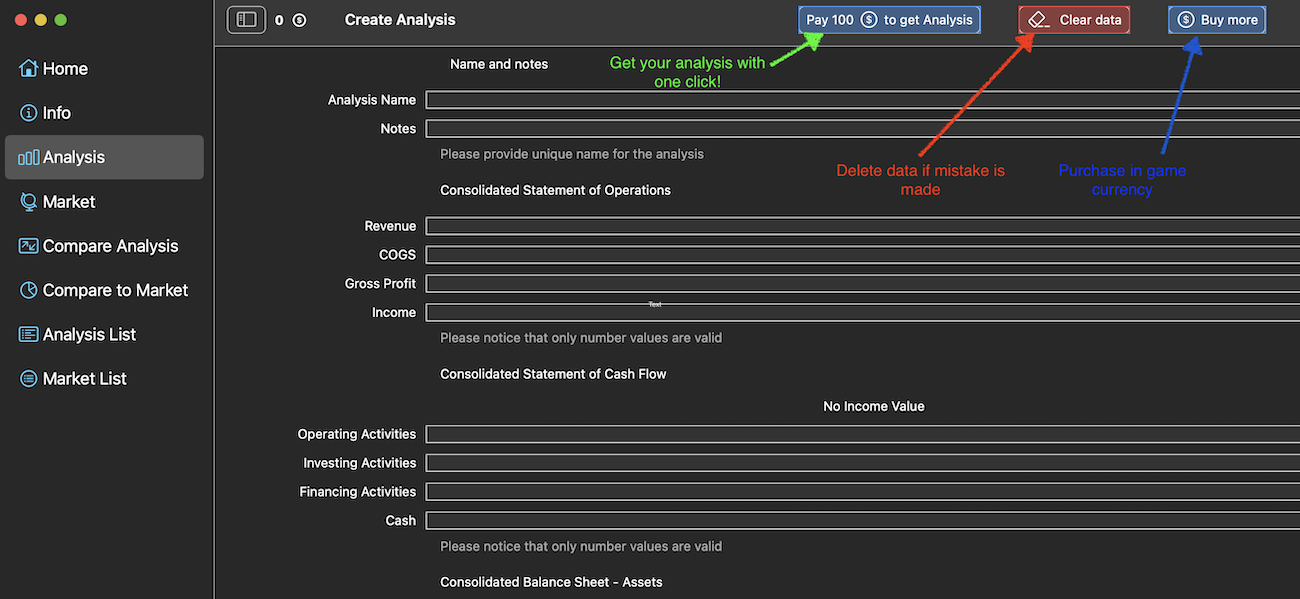
Task: Click the coin icon beside the 0 balance
Action: (299, 20)
